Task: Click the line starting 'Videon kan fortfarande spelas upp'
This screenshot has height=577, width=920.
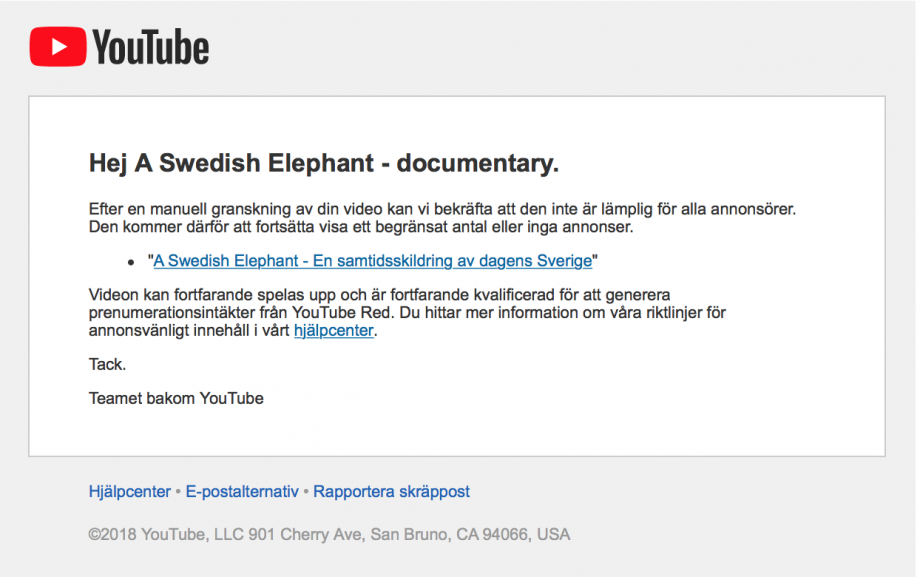Action: pyautogui.click(x=379, y=295)
